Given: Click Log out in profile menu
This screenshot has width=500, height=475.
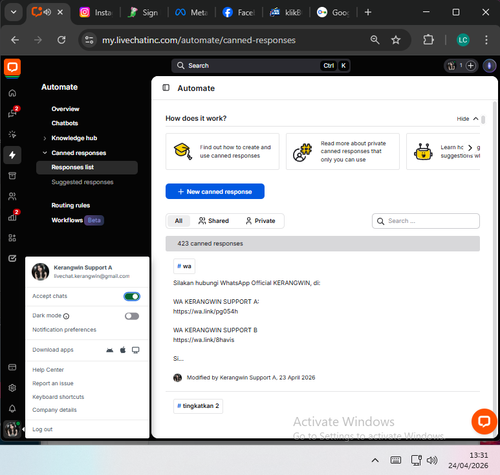Looking at the screenshot, I should (x=42, y=429).
